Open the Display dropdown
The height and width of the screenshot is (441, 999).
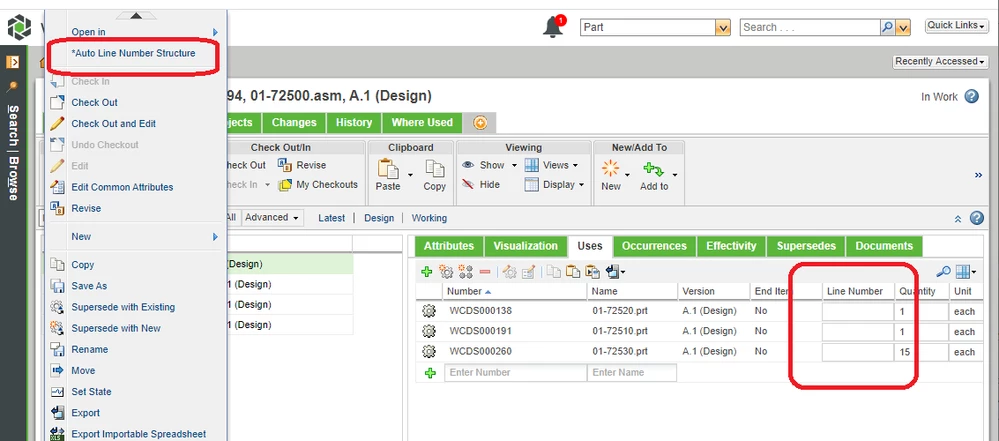click(x=554, y=185)
